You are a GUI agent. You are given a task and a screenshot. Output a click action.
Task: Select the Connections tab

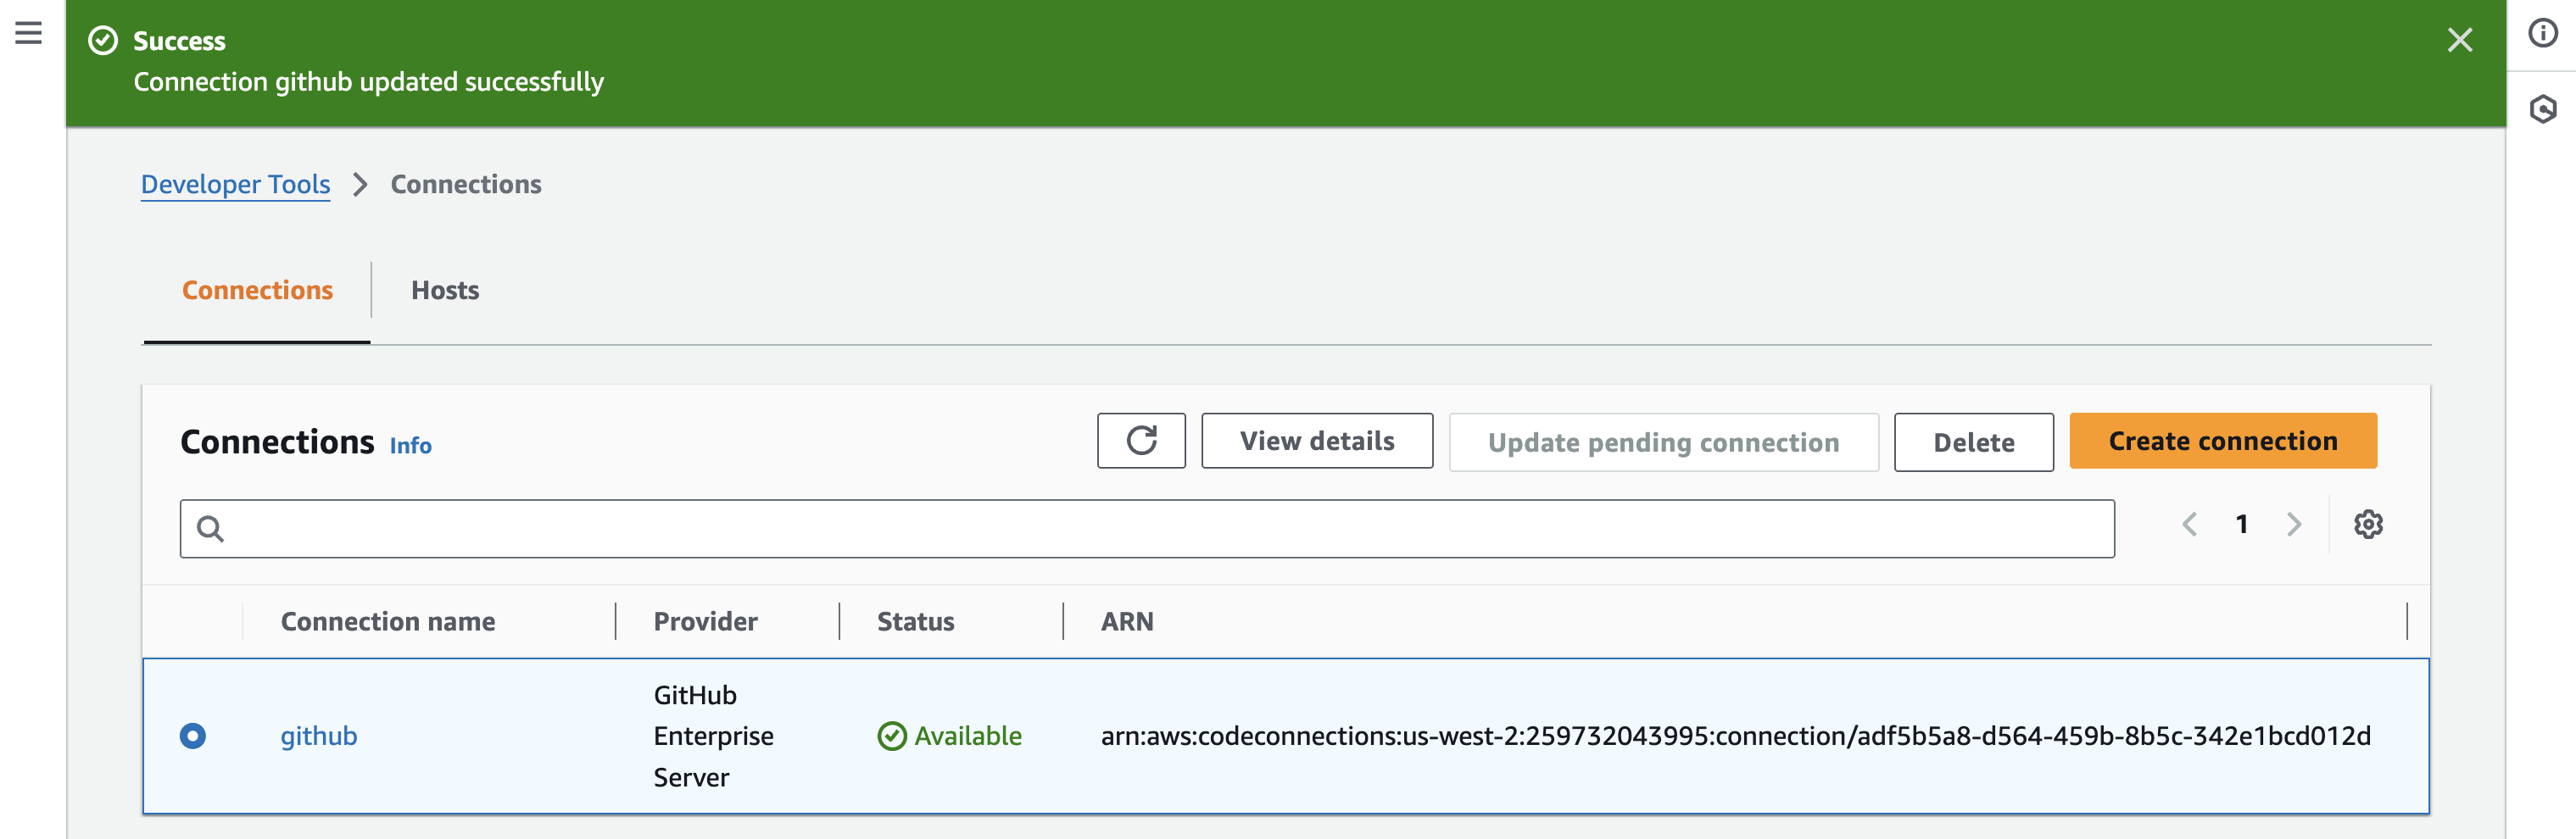pos(257,290)
